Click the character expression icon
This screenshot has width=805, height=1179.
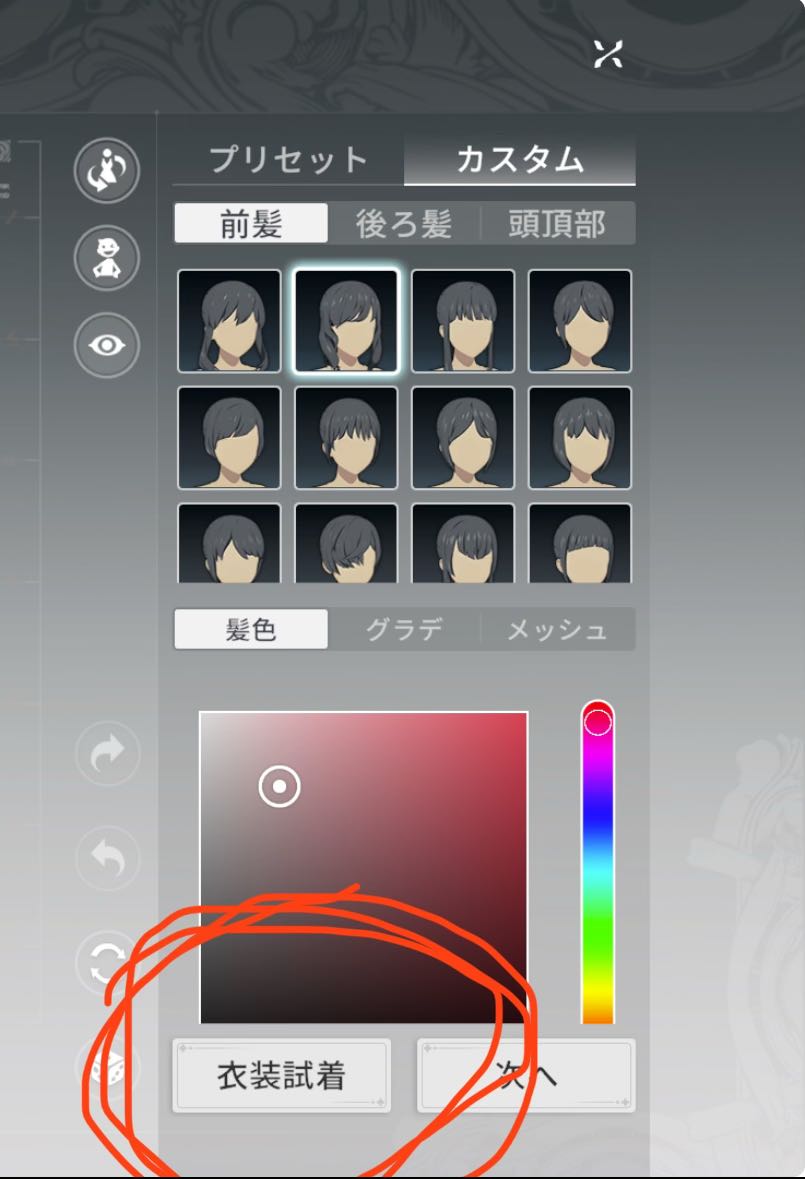107,258
